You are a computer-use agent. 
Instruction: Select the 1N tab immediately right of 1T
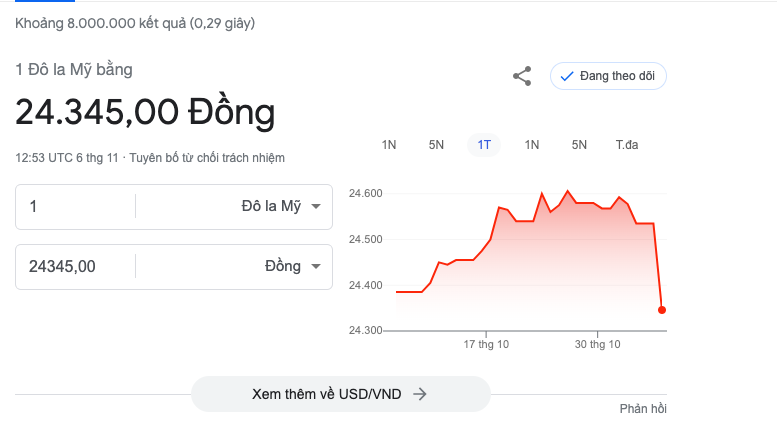[532, 145]
